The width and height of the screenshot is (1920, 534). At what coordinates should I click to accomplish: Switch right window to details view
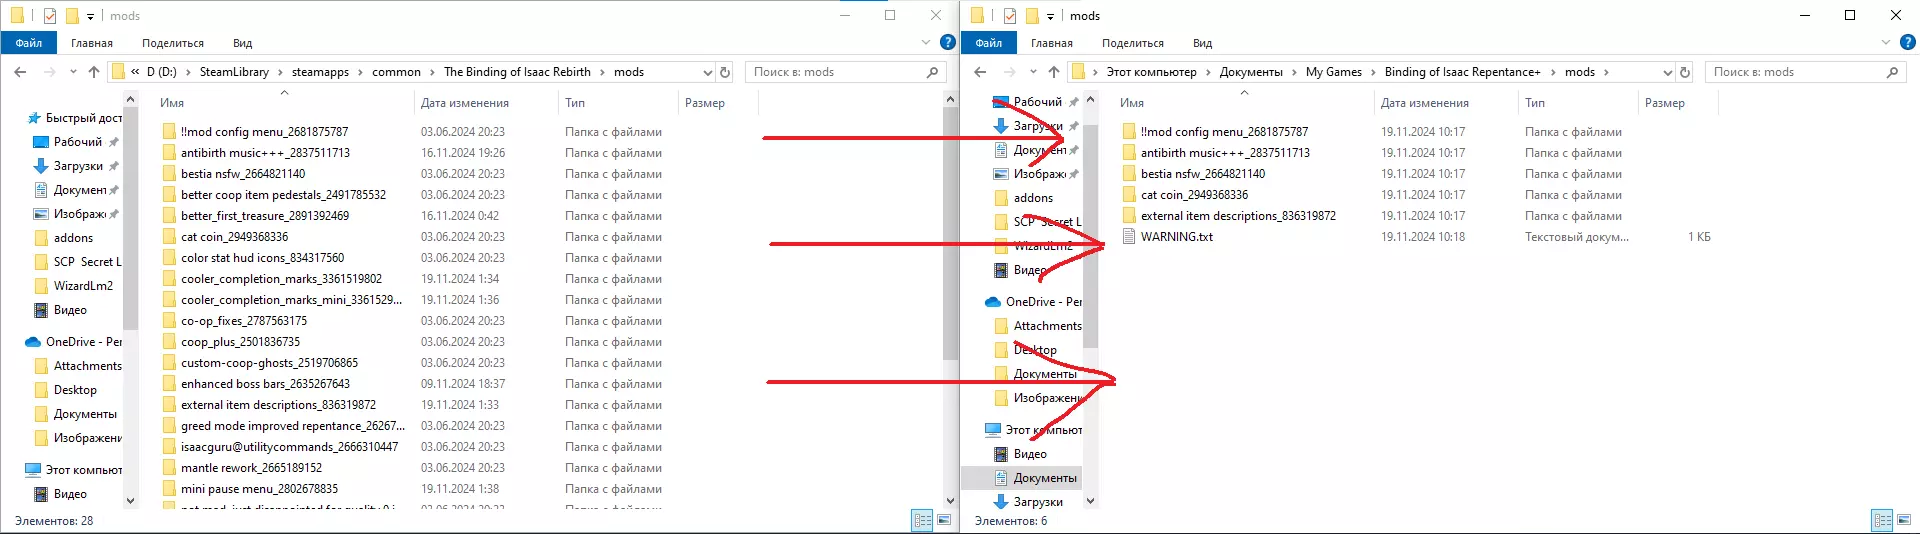tap(1882, 520)
